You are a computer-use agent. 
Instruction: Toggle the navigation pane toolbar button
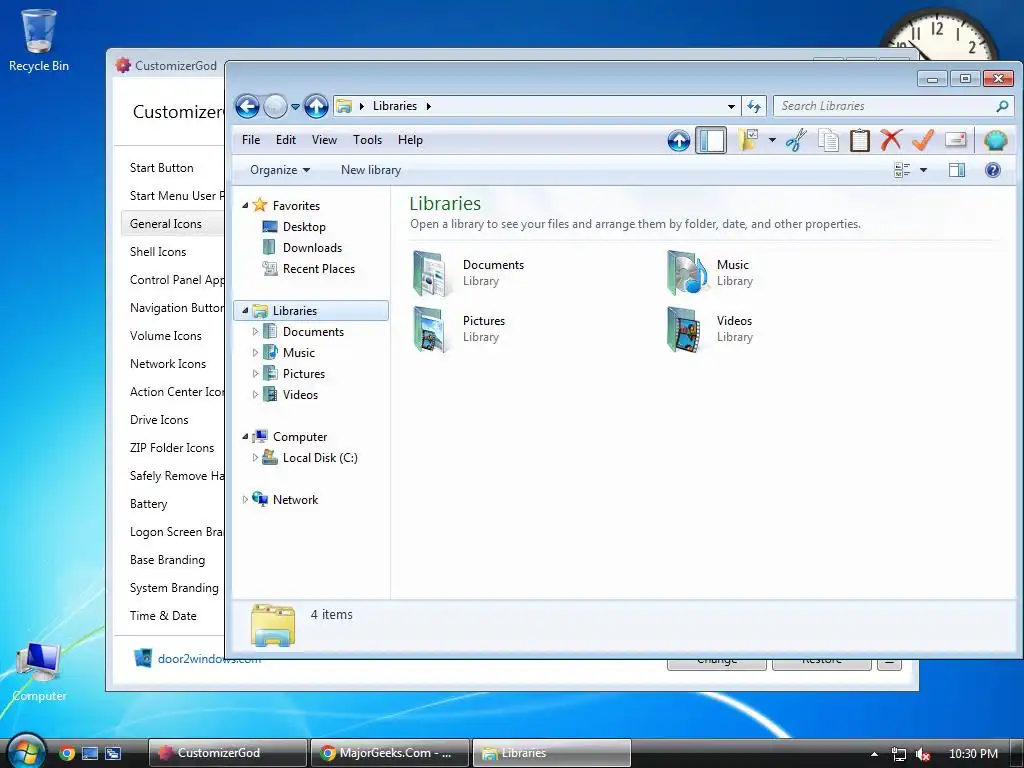pos(711,140)
